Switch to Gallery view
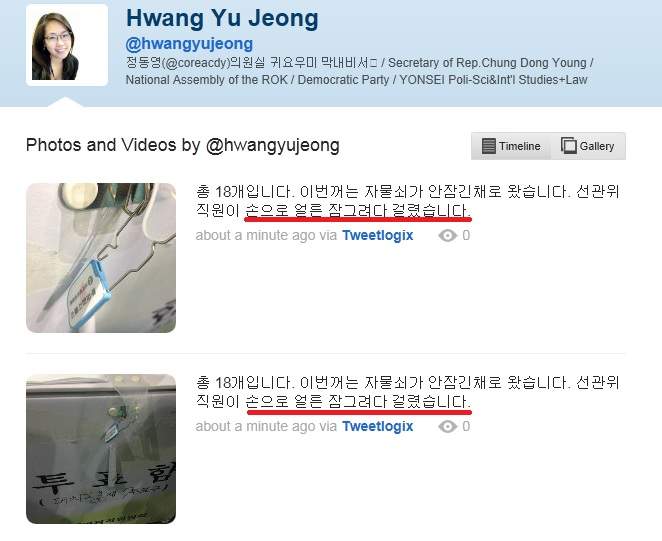662x541 pixels. tap(588, 146)
